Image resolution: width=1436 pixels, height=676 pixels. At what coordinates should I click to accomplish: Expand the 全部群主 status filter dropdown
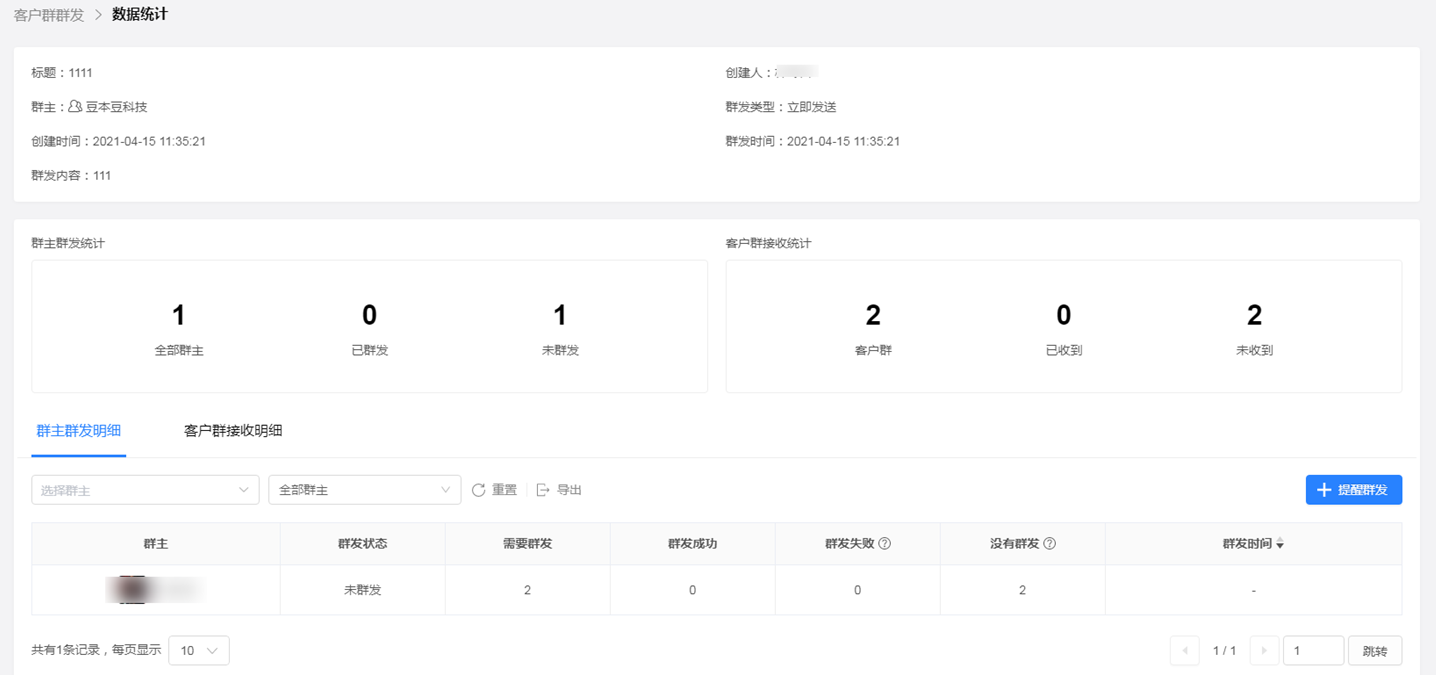(x=364, y=490)
